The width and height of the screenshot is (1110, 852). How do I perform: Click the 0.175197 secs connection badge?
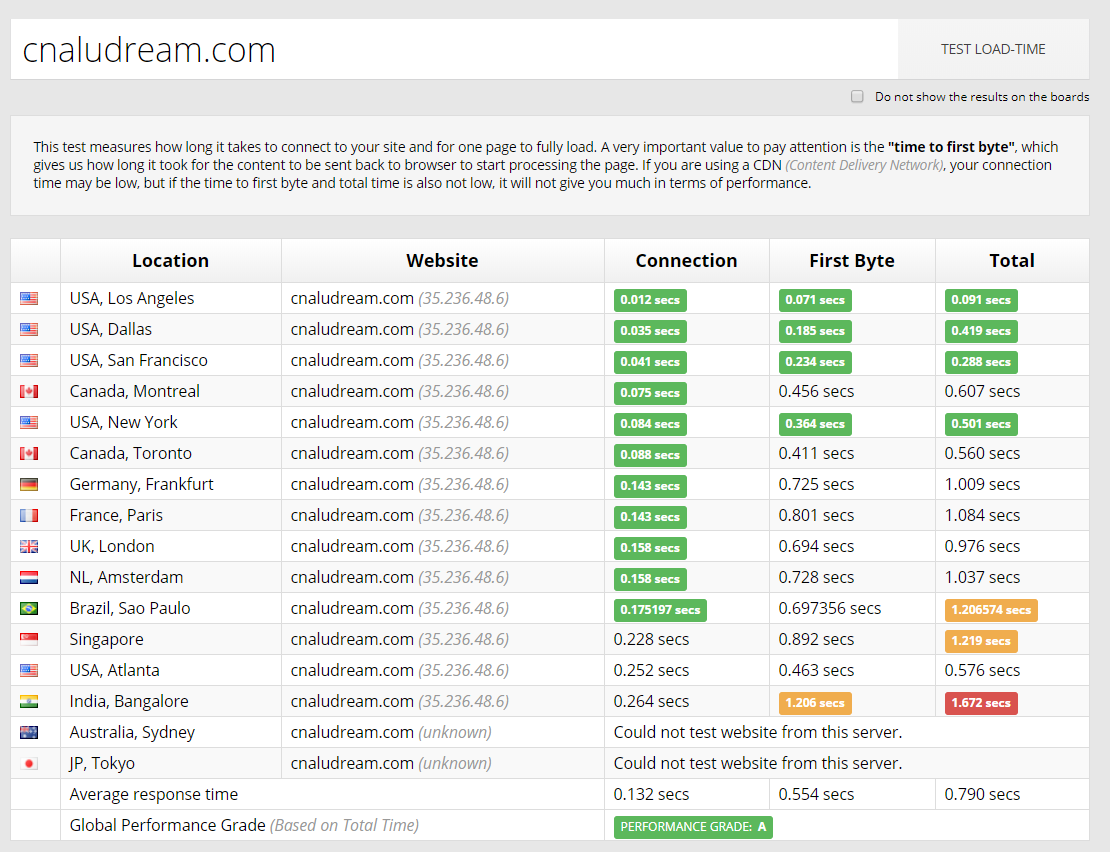[660, 610]
